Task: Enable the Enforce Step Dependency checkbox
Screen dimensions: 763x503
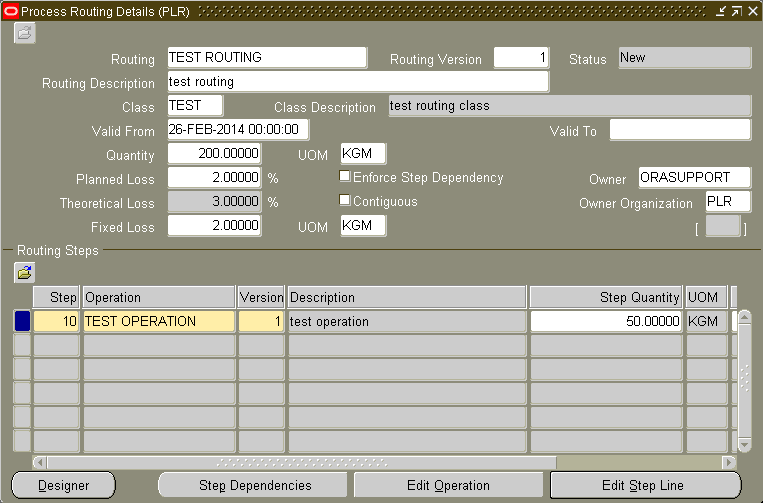Action: point(345,176)
